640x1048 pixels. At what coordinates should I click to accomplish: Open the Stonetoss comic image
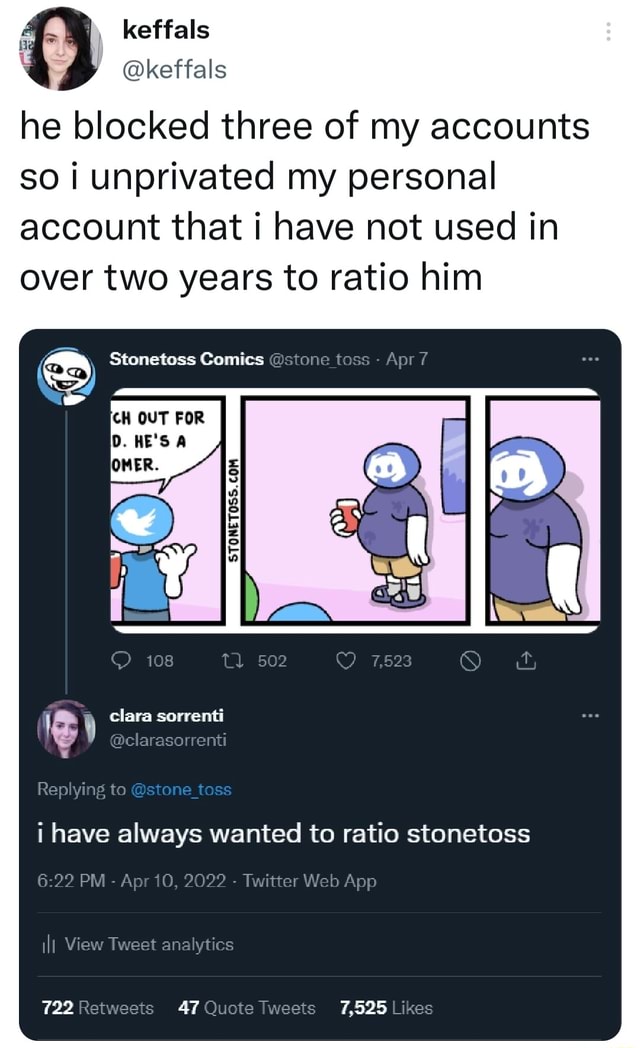point(356,510)
